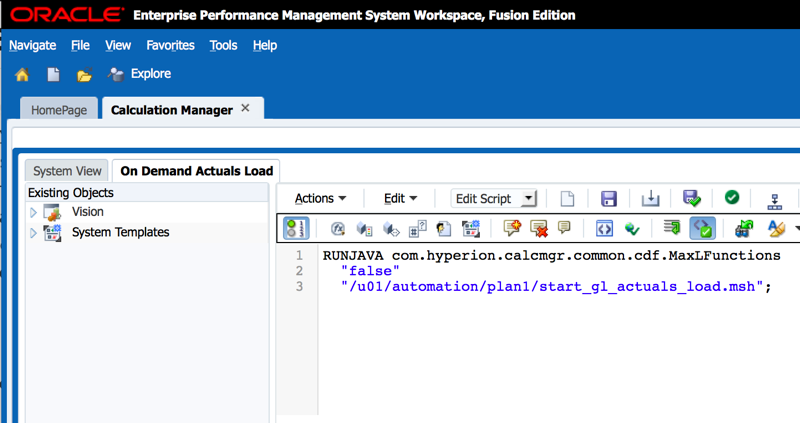
Task: Select the Calculation Manager tab
Action: tap(172, 110)
